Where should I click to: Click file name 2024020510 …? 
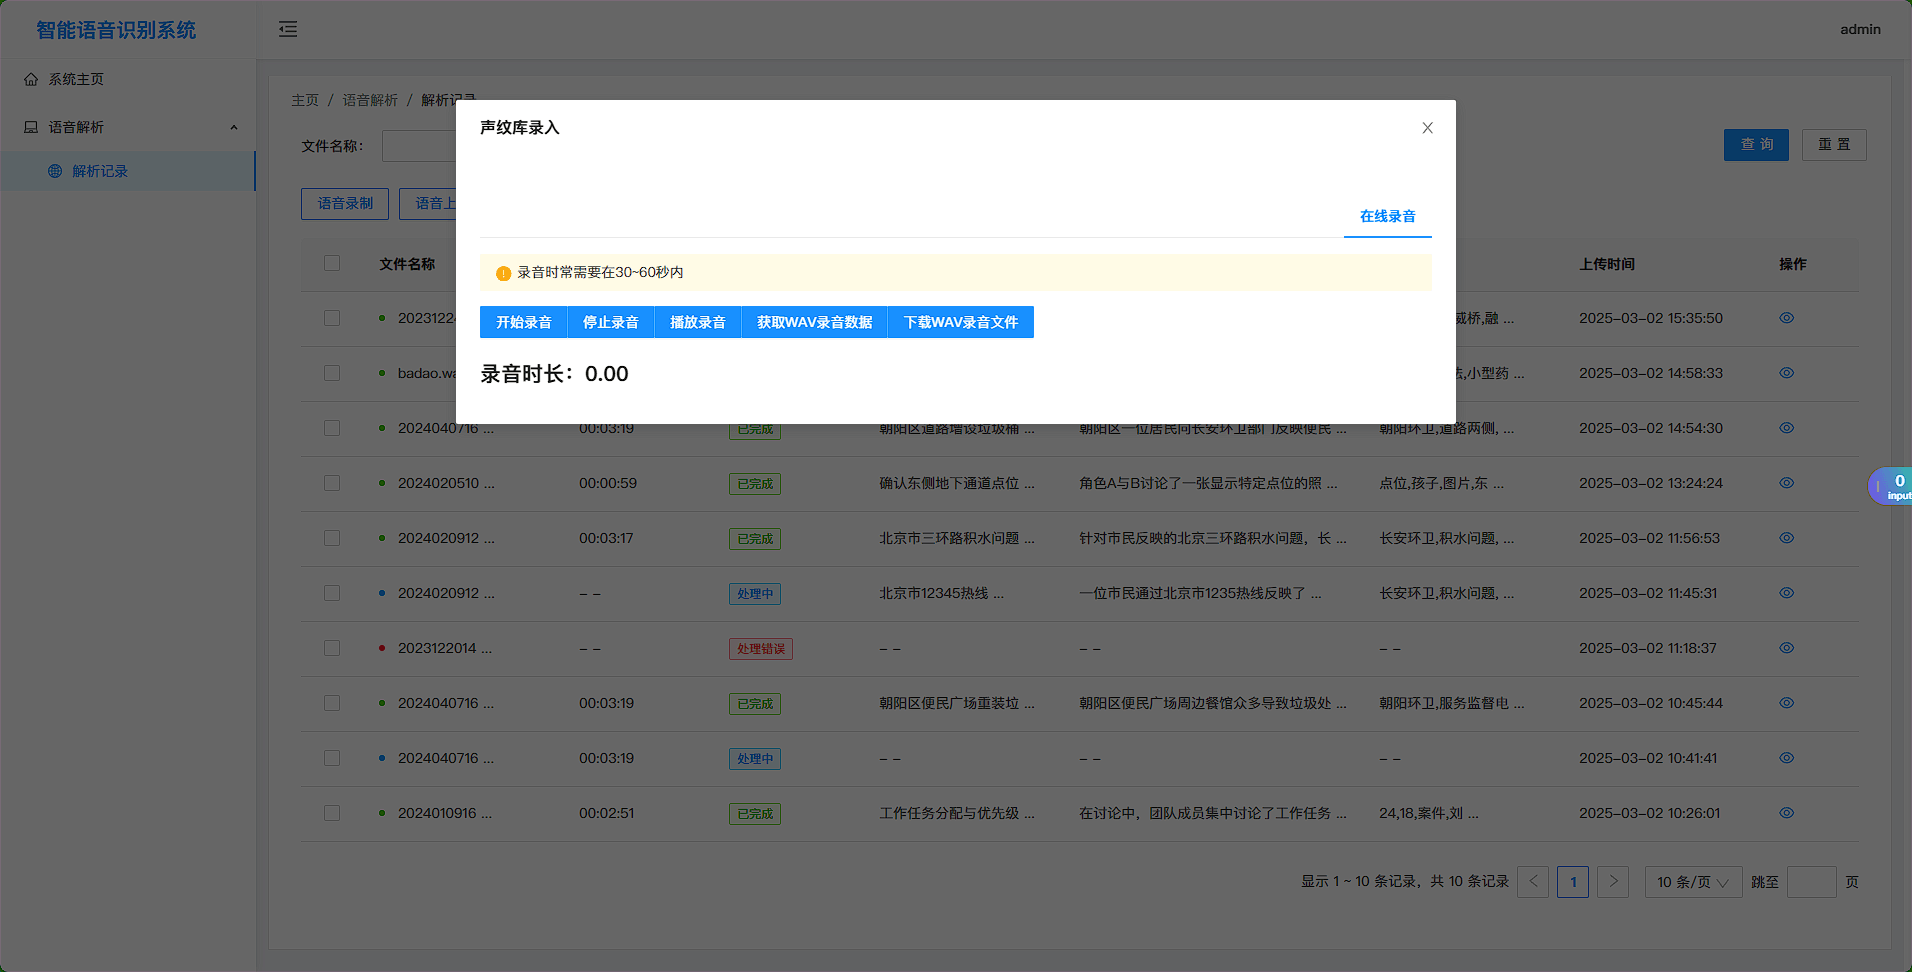click(x=446, y=483)
